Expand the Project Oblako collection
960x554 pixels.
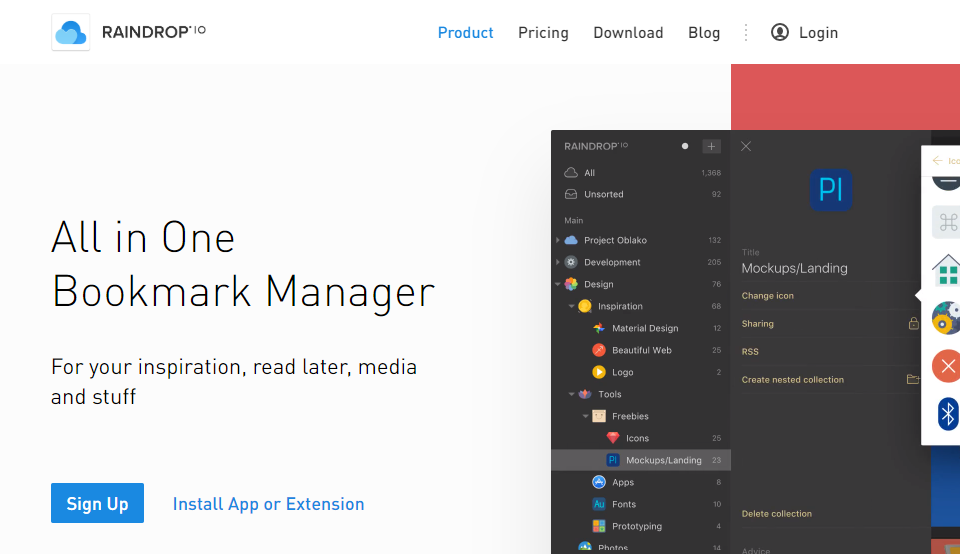(558, 240)
